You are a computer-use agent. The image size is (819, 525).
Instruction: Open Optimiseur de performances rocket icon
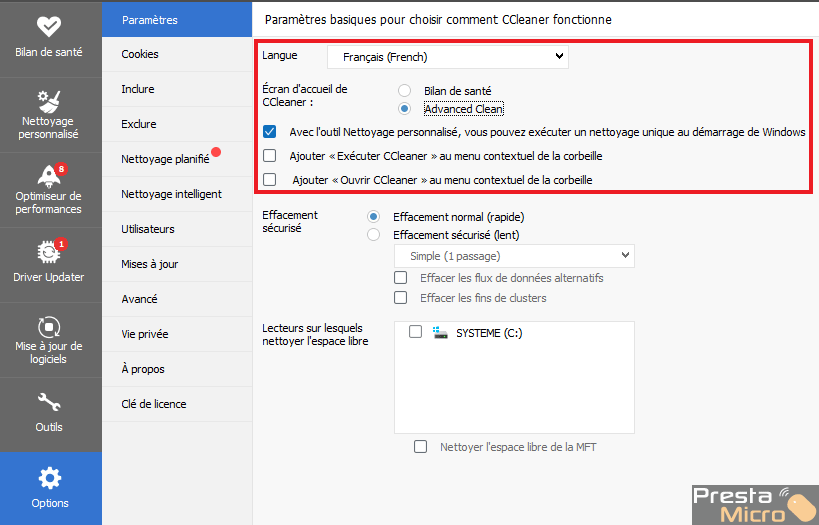49,177
